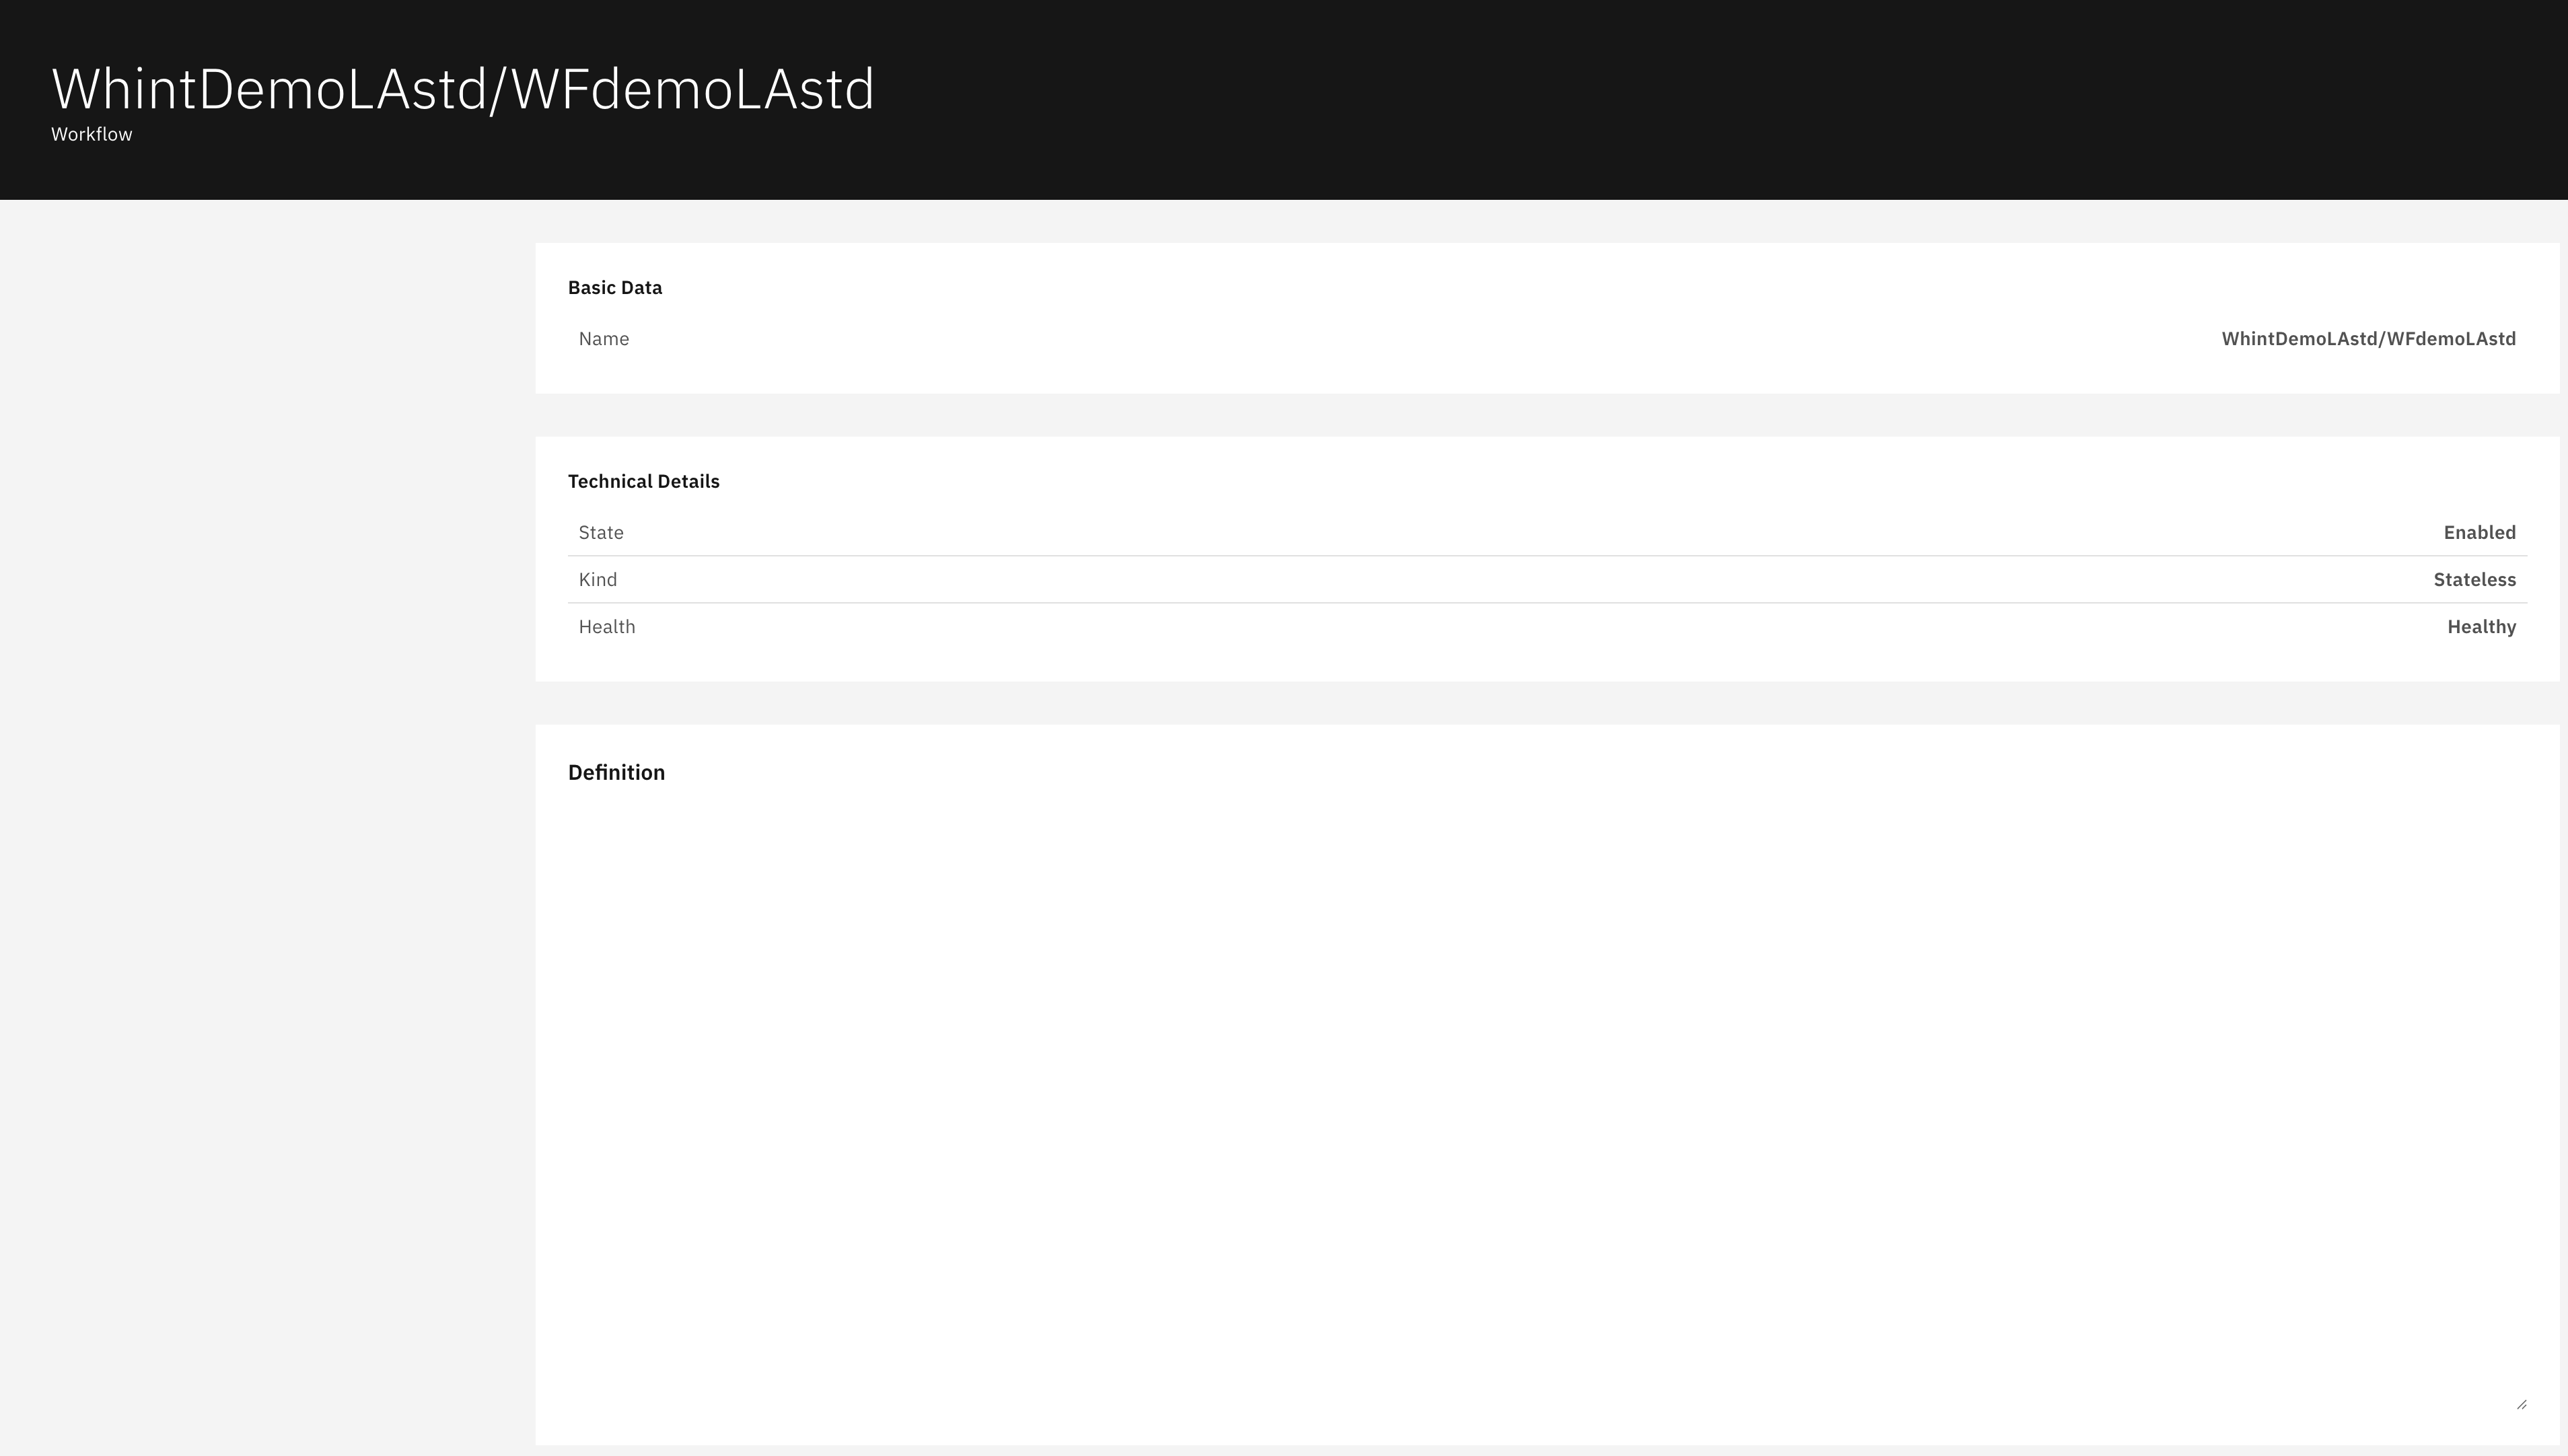Click the Stateless kind value

tap(2474, 580)
